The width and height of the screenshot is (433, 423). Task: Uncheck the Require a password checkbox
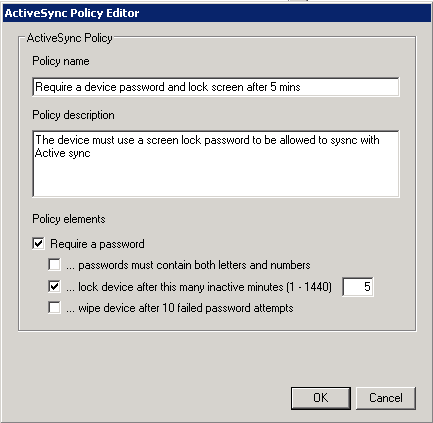(38, 243)
